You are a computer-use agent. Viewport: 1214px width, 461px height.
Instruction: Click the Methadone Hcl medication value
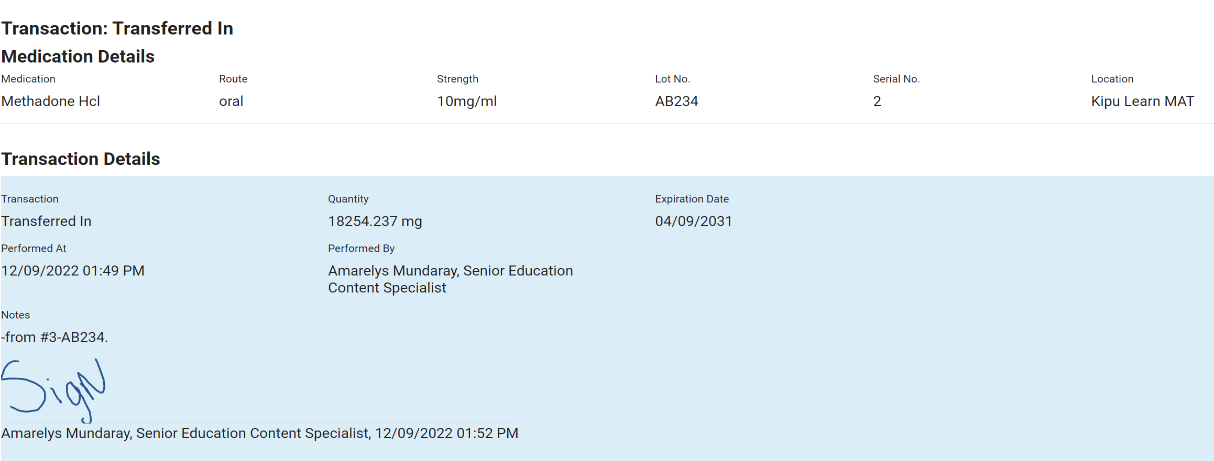[x=51, y=101]
